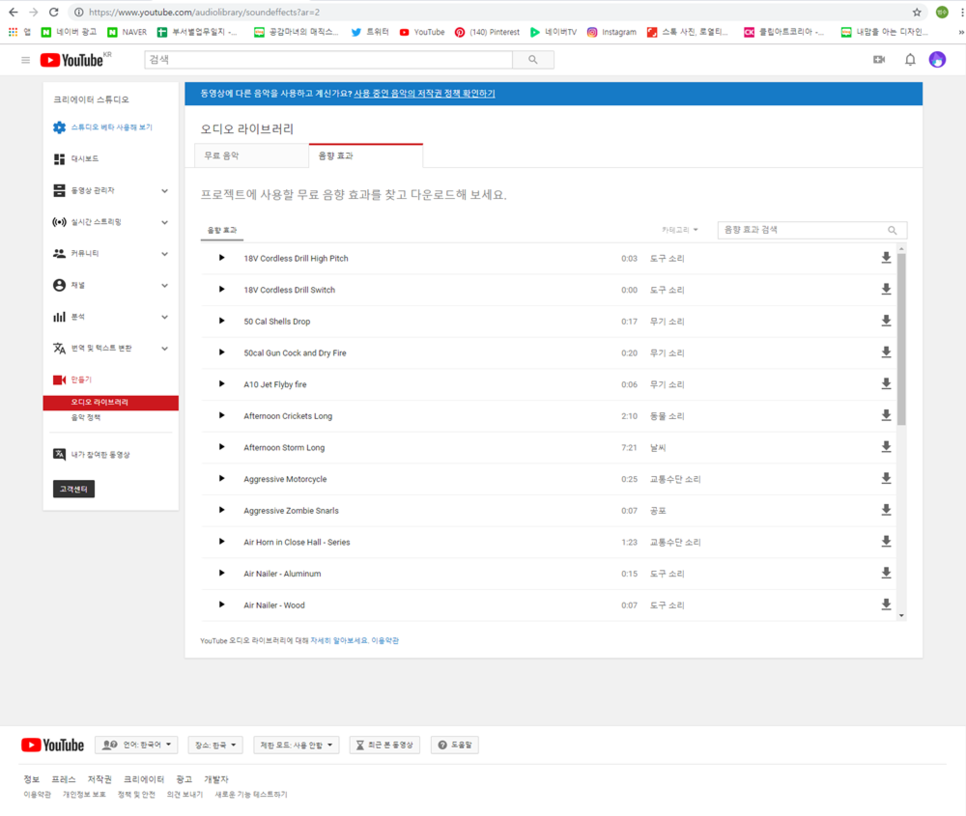Download the Afternoon Storm Long sound effect
The height and width of the screenshot is (816, 966).
886,447
